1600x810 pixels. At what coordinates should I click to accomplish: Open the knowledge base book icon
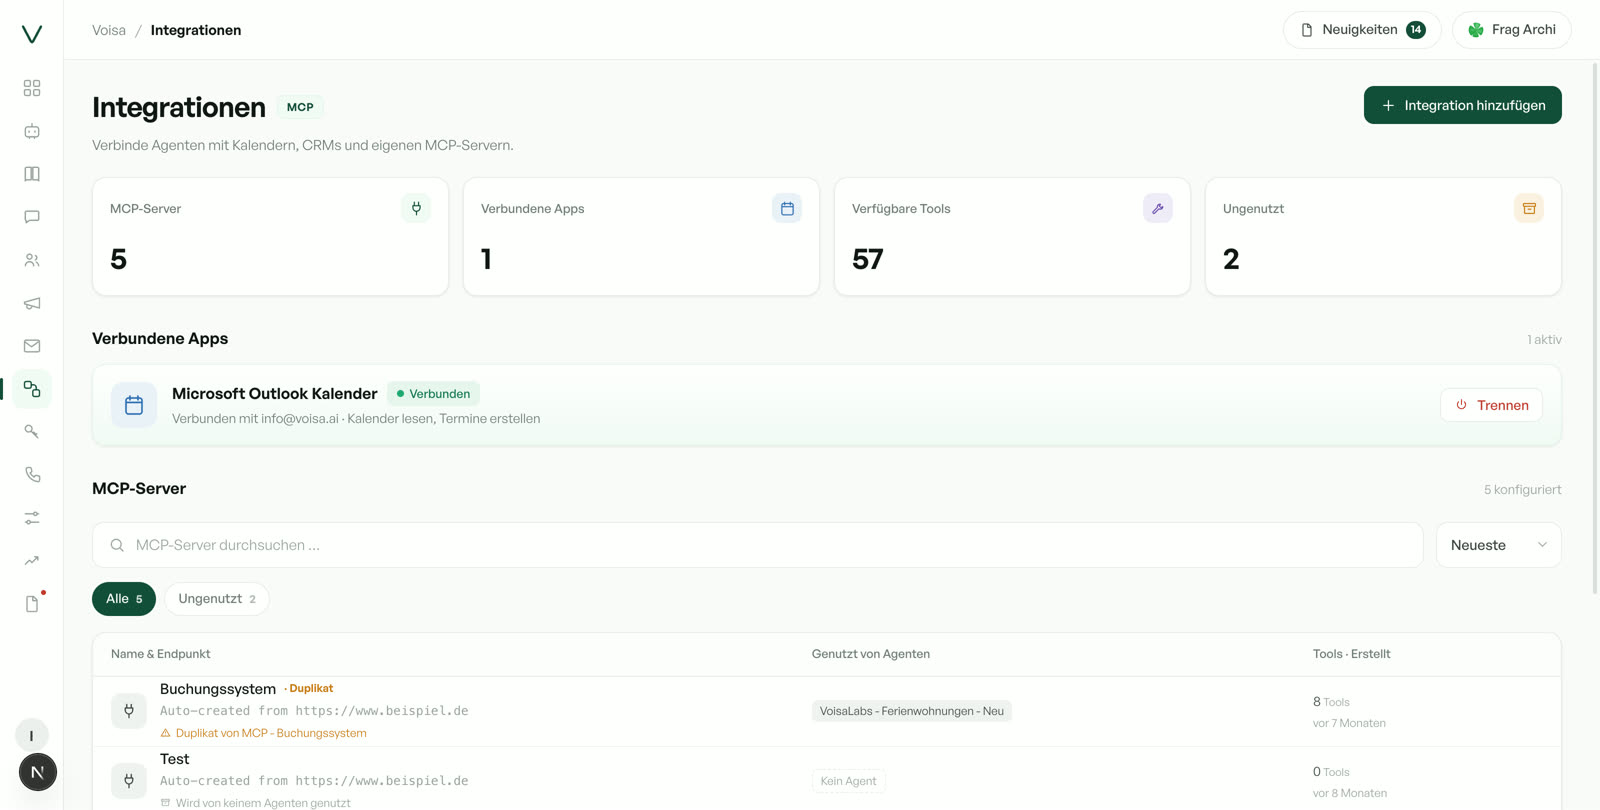pos(32,174)
